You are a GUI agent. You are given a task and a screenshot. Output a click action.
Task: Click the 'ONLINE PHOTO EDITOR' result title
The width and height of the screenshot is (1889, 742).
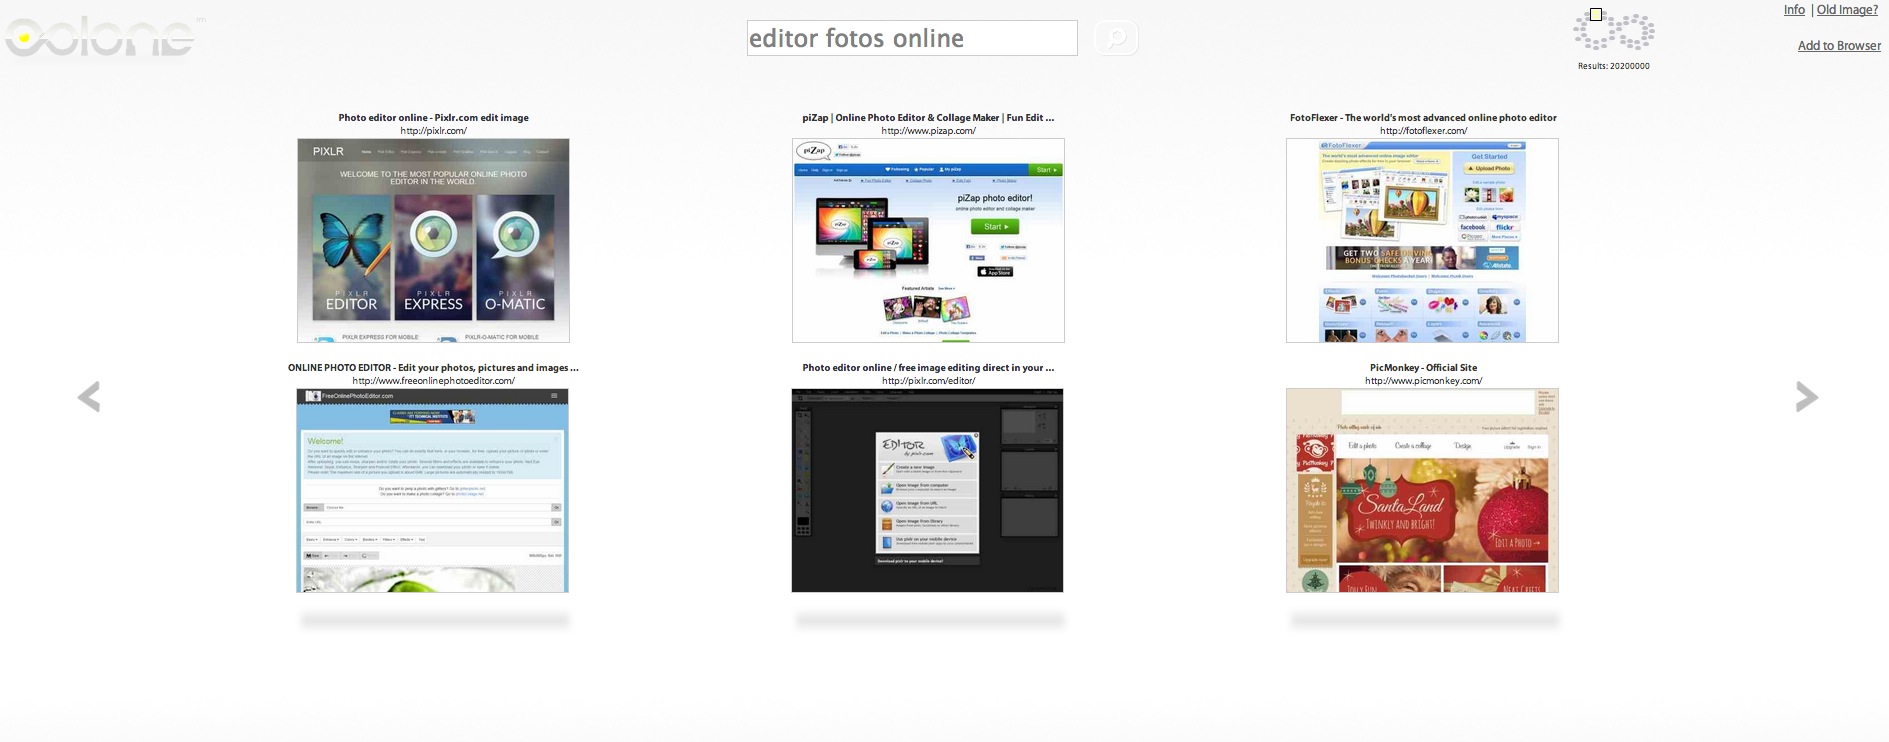[x=433, y=368]
